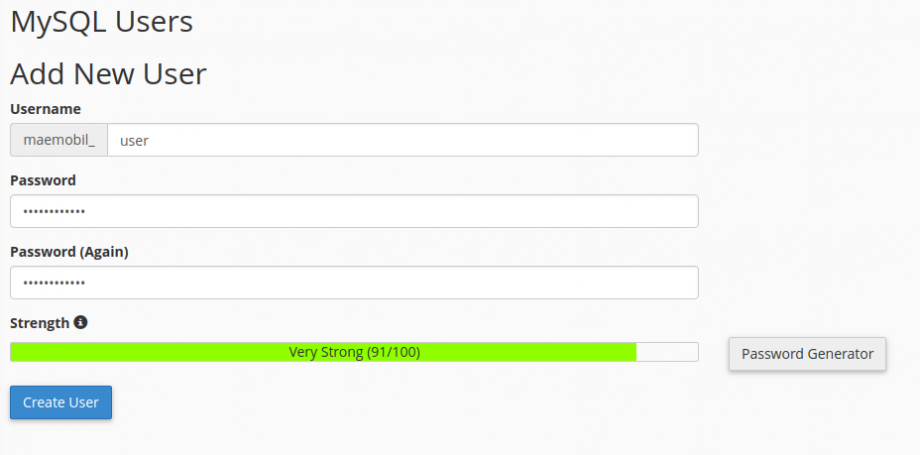Click the "Password (Again)" field label

(69, 252)
